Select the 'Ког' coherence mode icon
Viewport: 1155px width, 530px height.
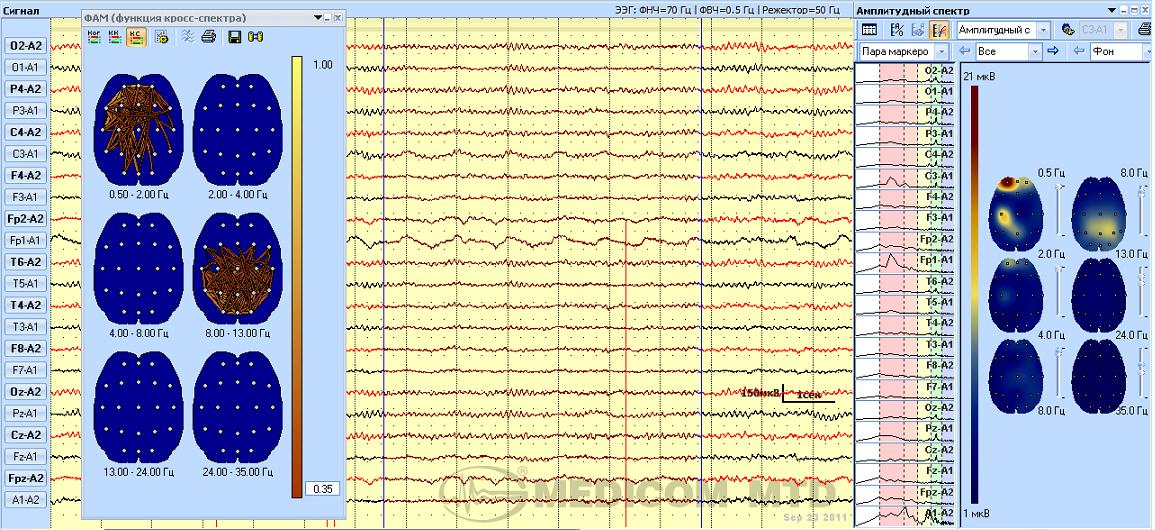point(93,37)
